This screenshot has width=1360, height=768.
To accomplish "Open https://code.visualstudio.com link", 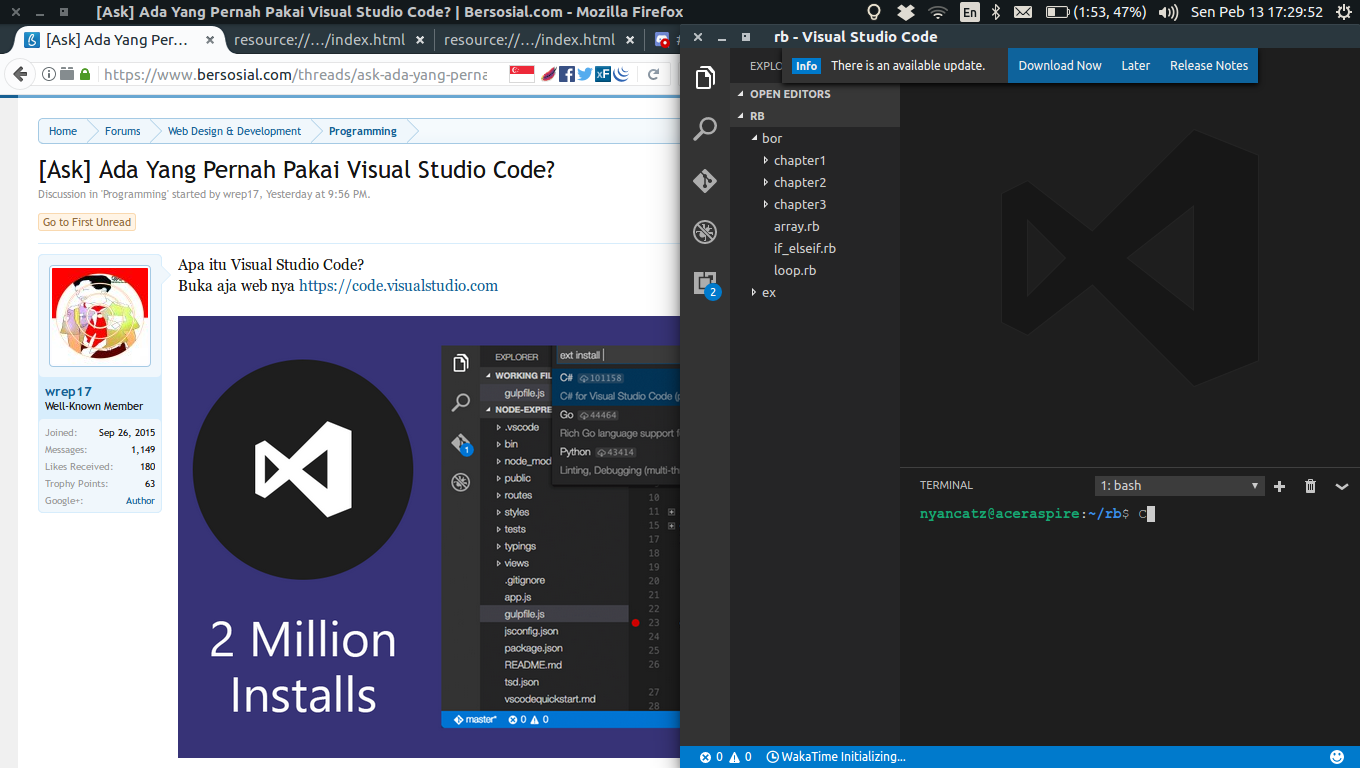I will point(398,286).
